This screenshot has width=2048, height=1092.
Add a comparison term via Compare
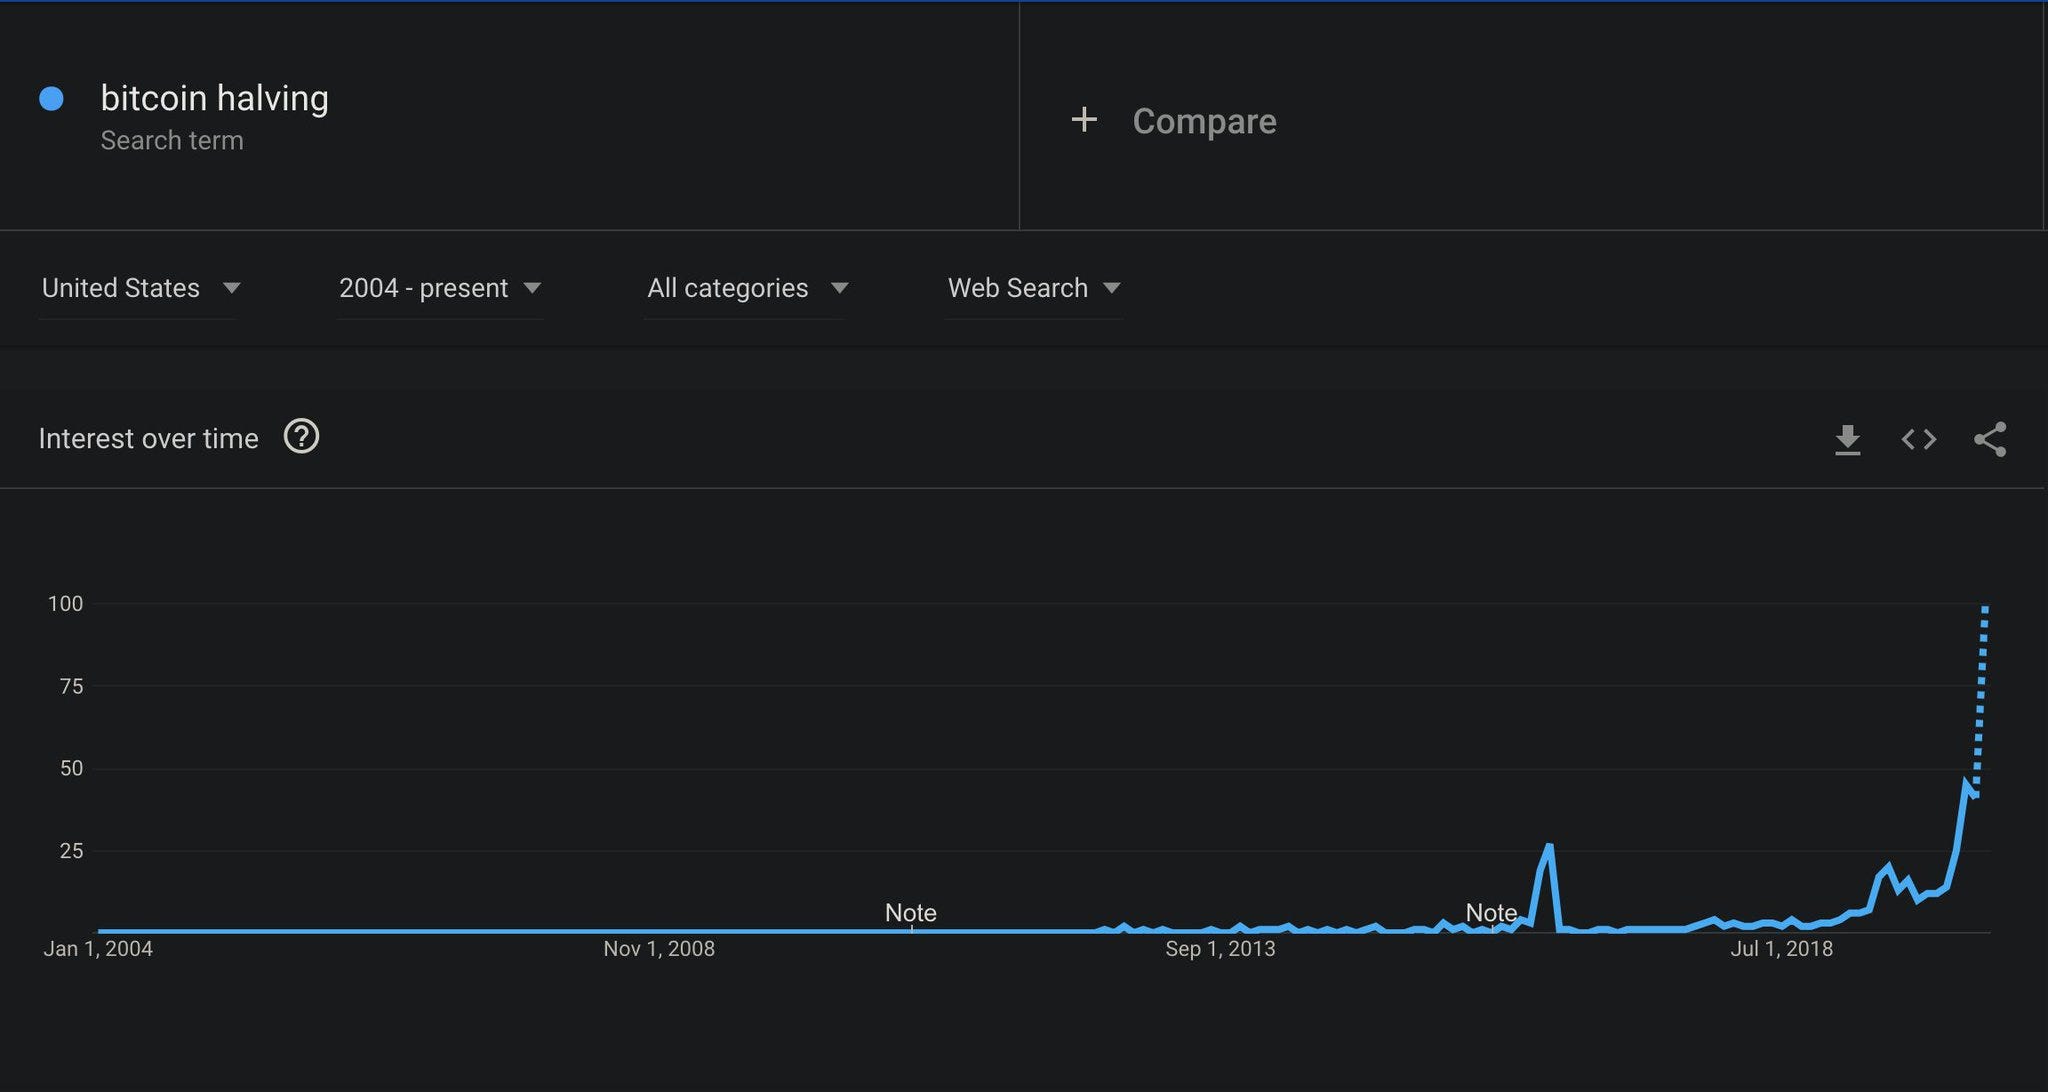coord(1203,121)
